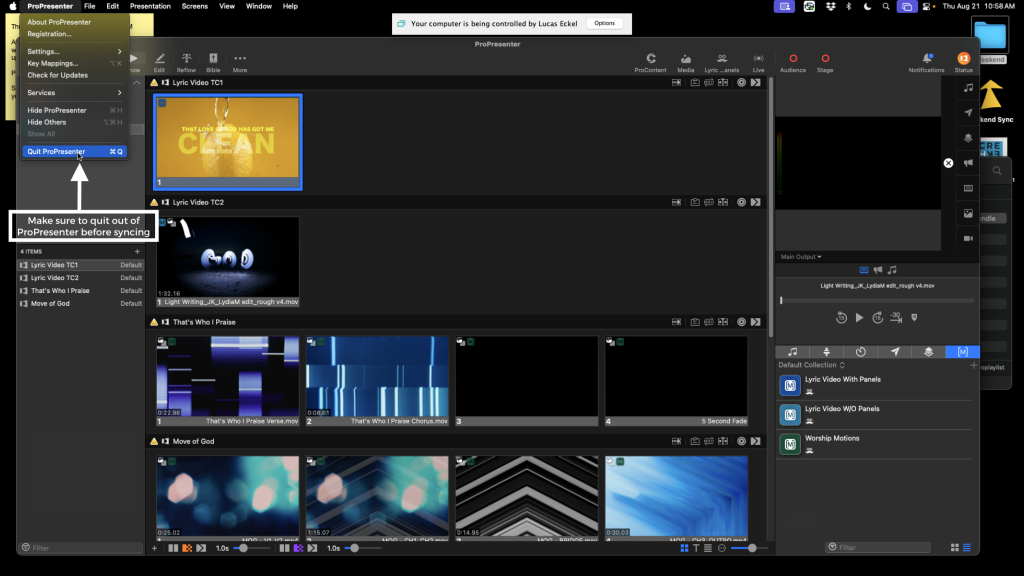Open Key Mappings menu item
Screen dimensions: 1024x576
pos(52,63)
